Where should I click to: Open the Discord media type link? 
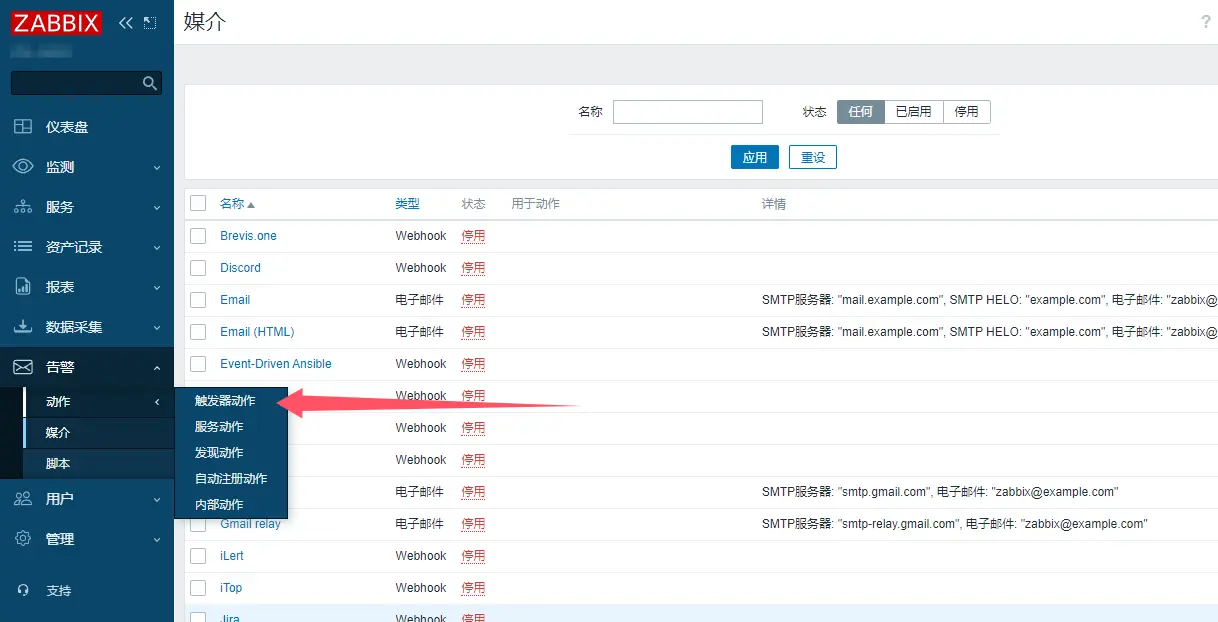point(240,268)
